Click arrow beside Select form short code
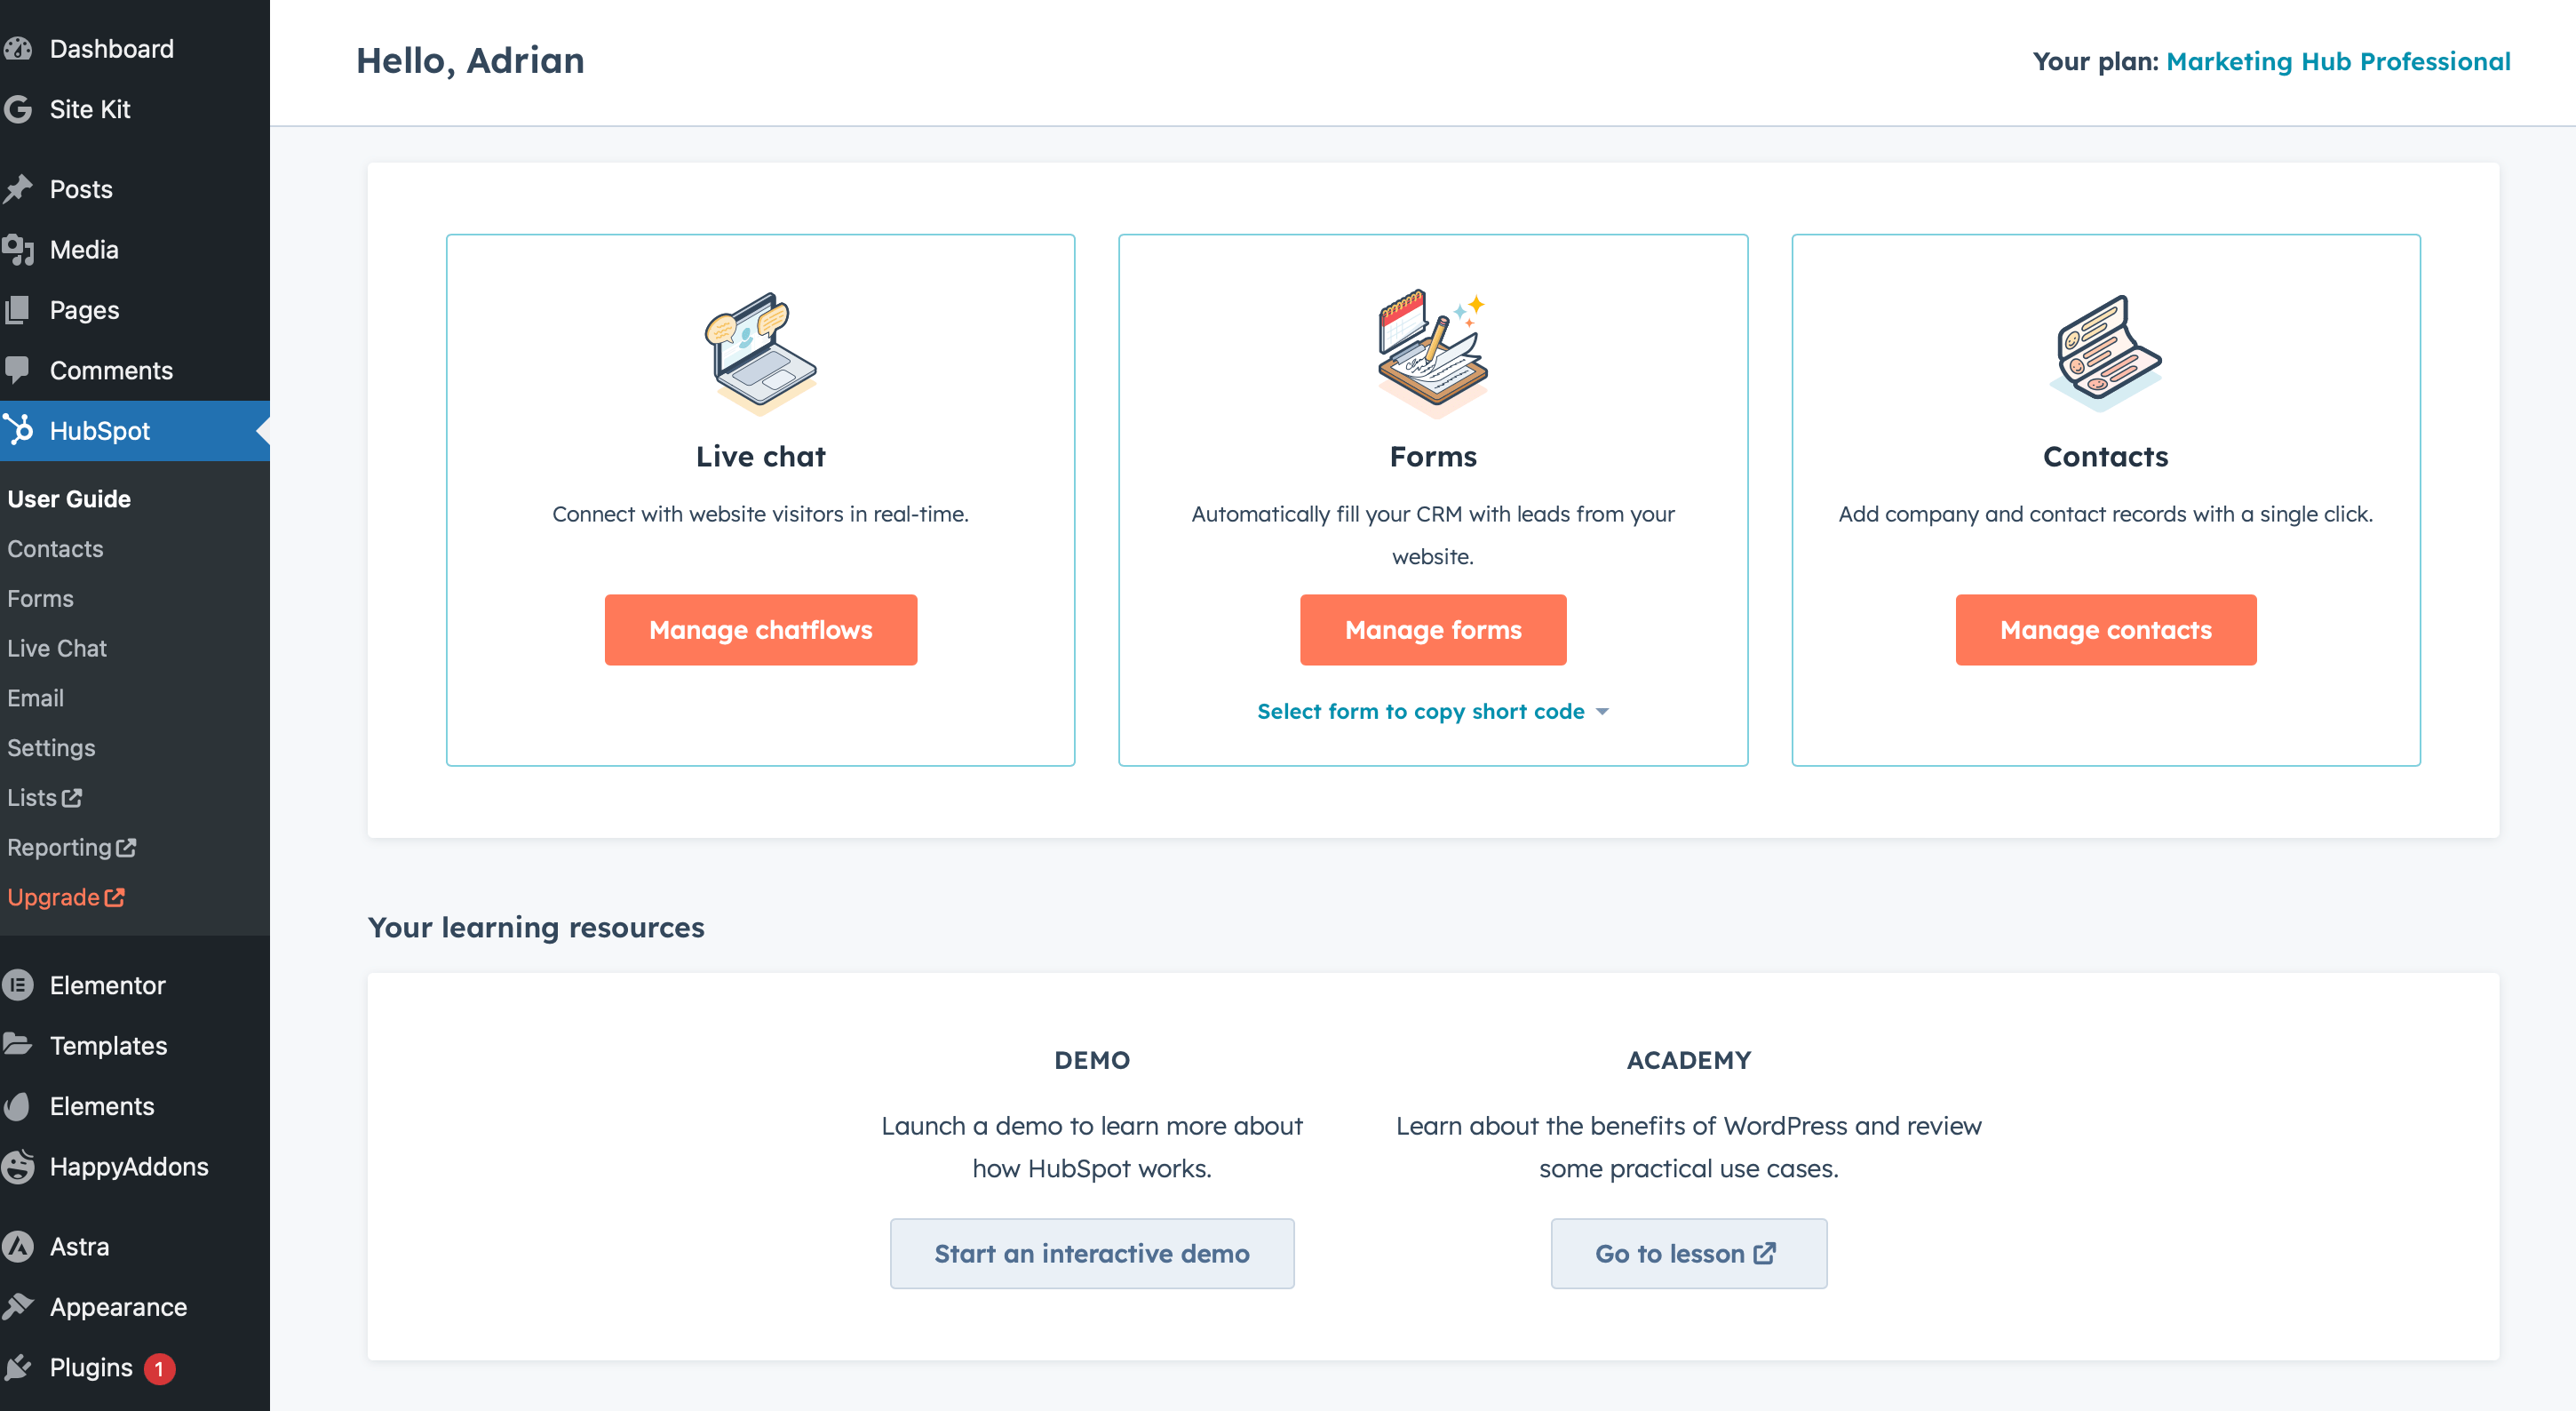The width and height of the screenshot is (2576, 1411). 1602,712
